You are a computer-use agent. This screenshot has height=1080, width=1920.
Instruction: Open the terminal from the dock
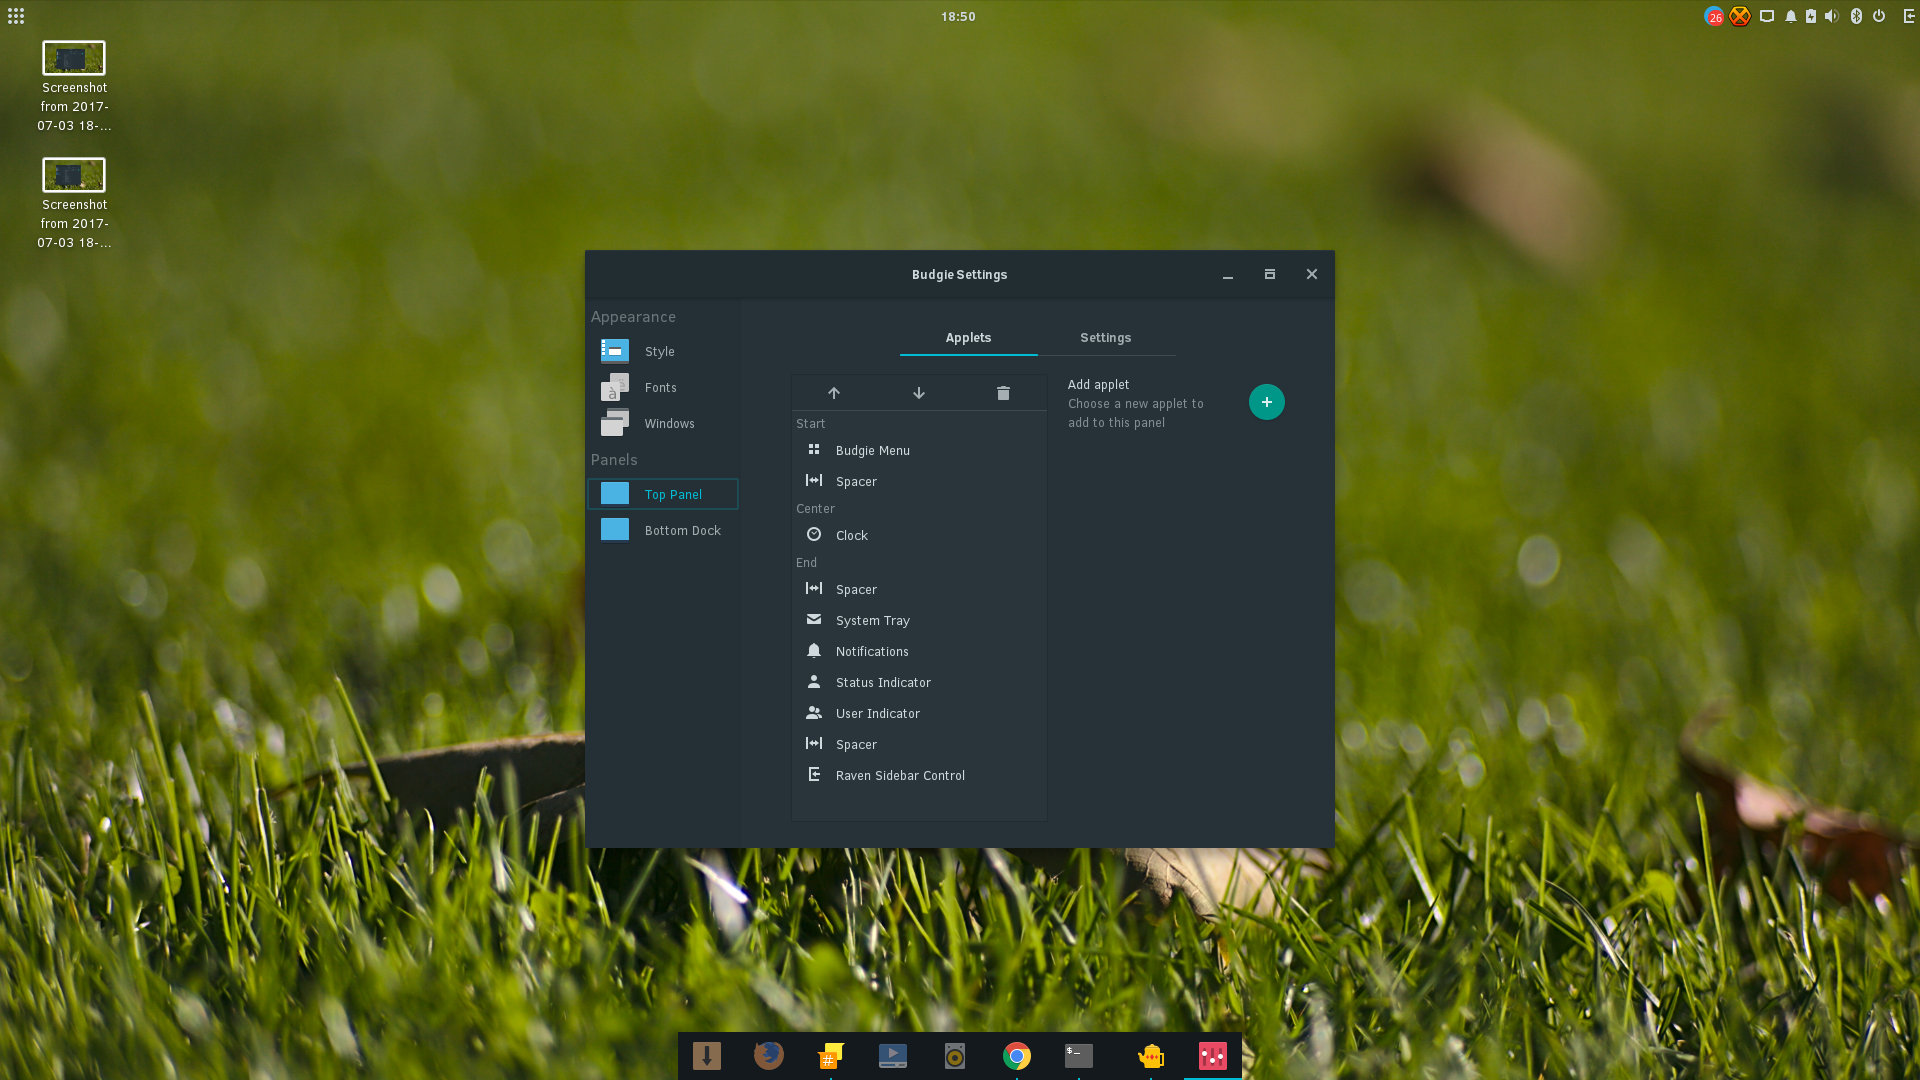pos(1079,1056)
